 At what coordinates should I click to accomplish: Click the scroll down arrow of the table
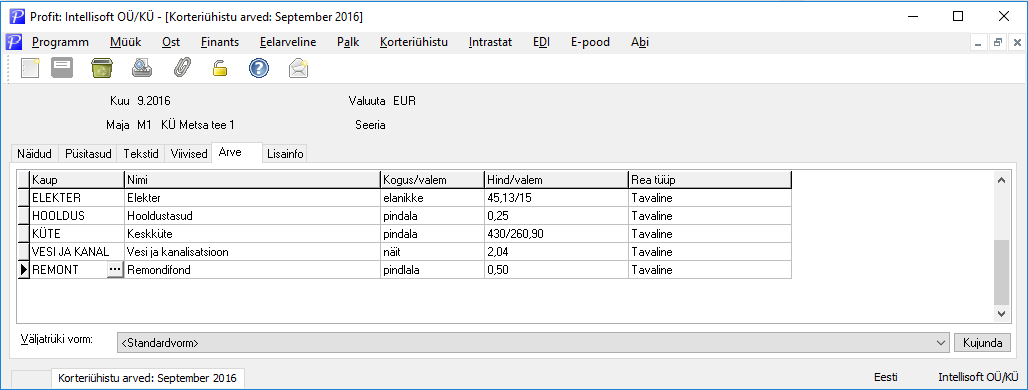[1000, 315]
